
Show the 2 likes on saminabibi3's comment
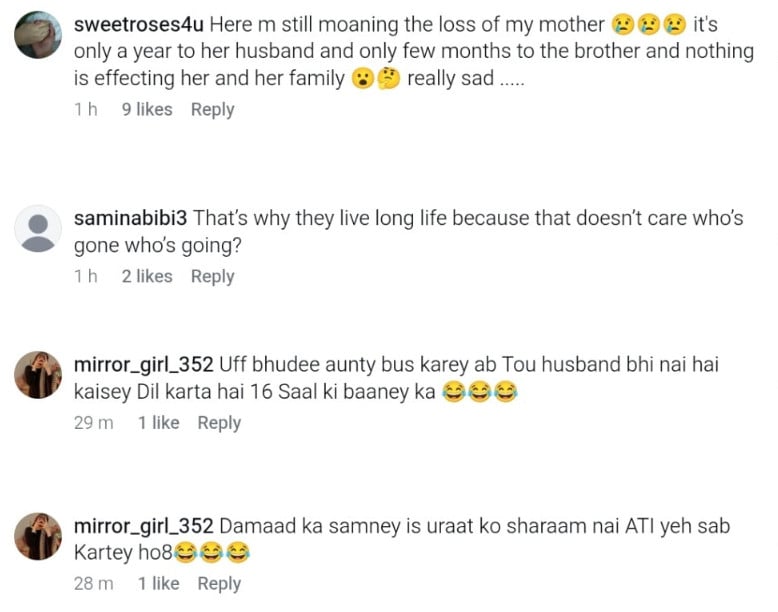point(147,276)
